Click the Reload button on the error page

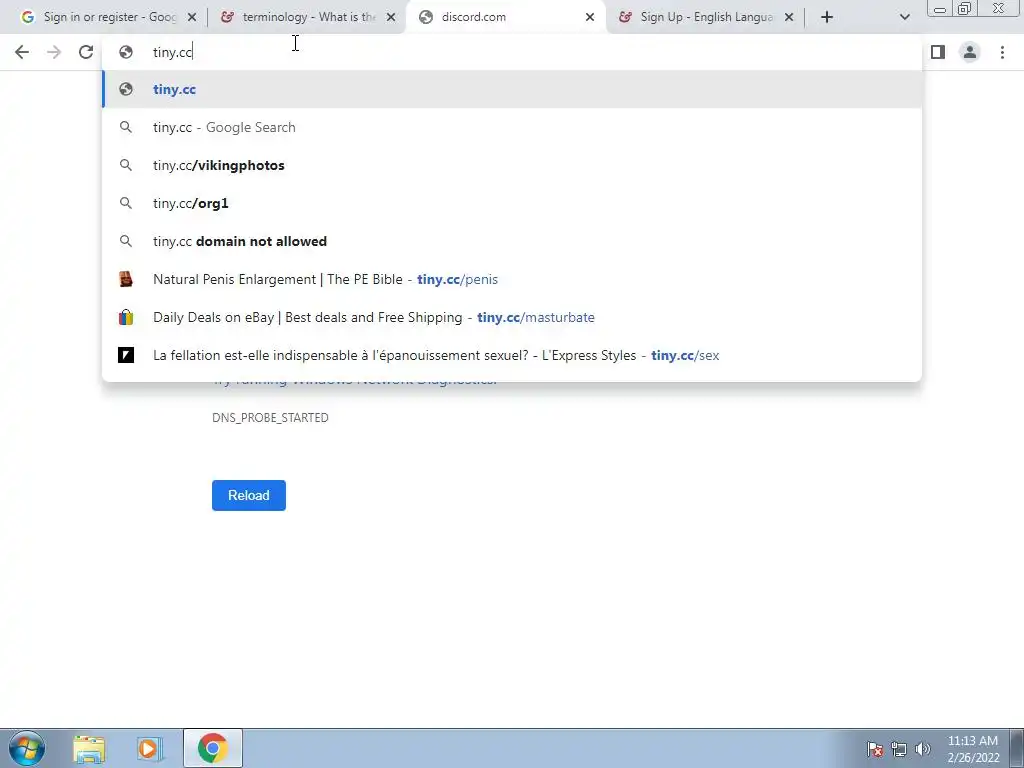249,496
